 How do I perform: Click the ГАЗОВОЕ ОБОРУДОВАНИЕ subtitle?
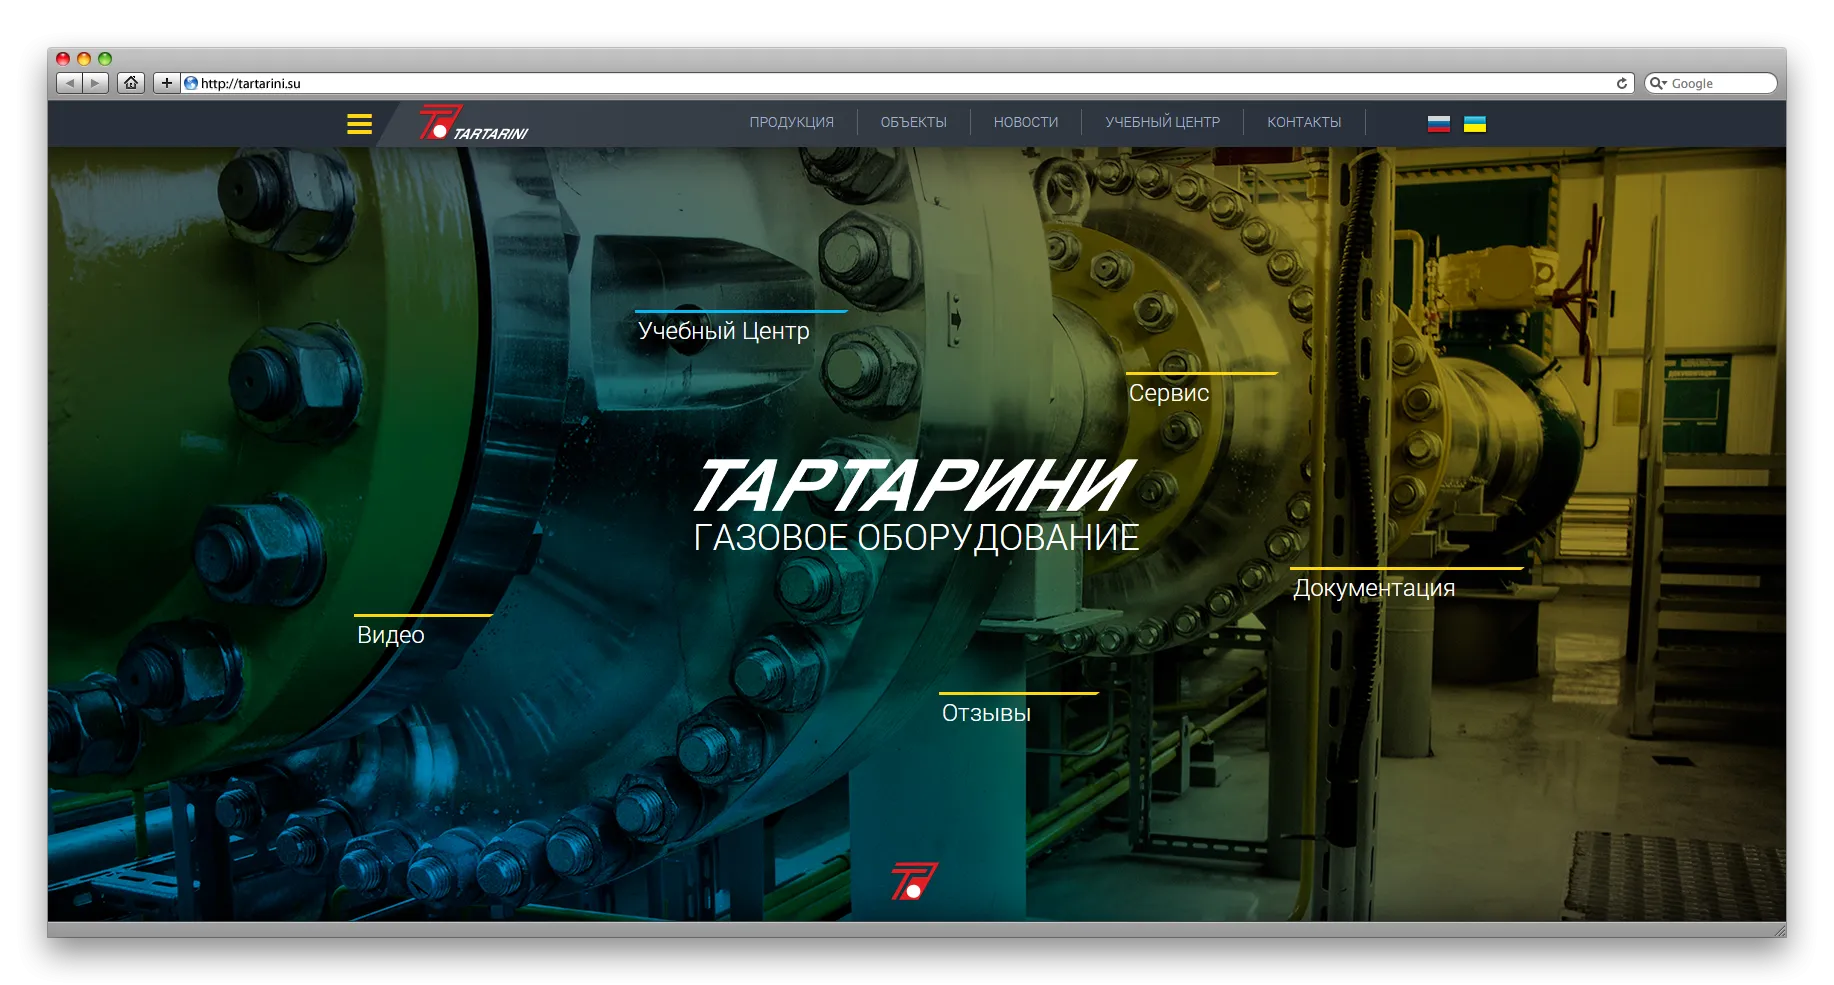click(x=916, y=538)
